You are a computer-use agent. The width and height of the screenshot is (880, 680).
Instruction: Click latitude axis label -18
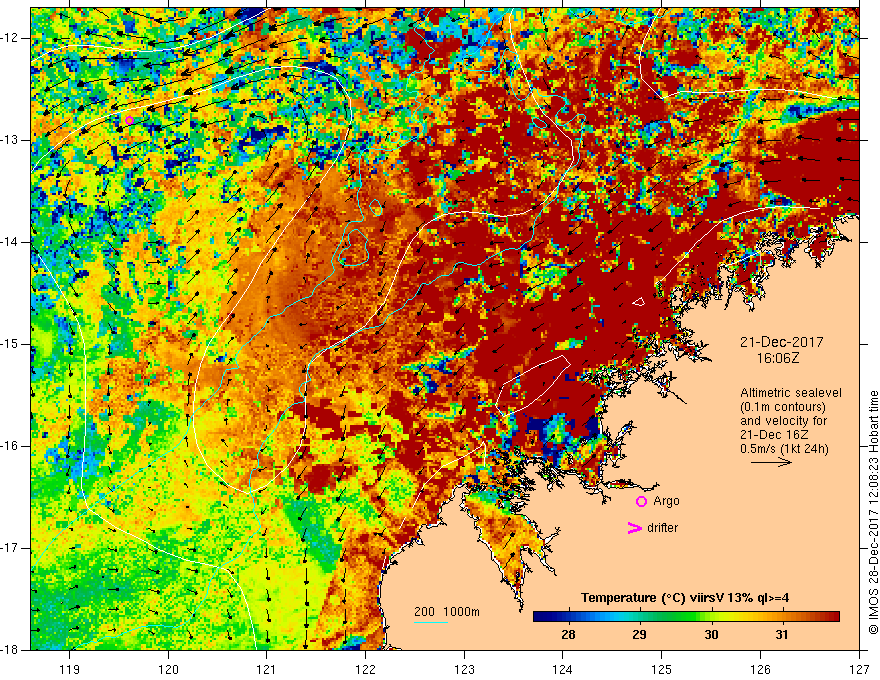point(11,650)
